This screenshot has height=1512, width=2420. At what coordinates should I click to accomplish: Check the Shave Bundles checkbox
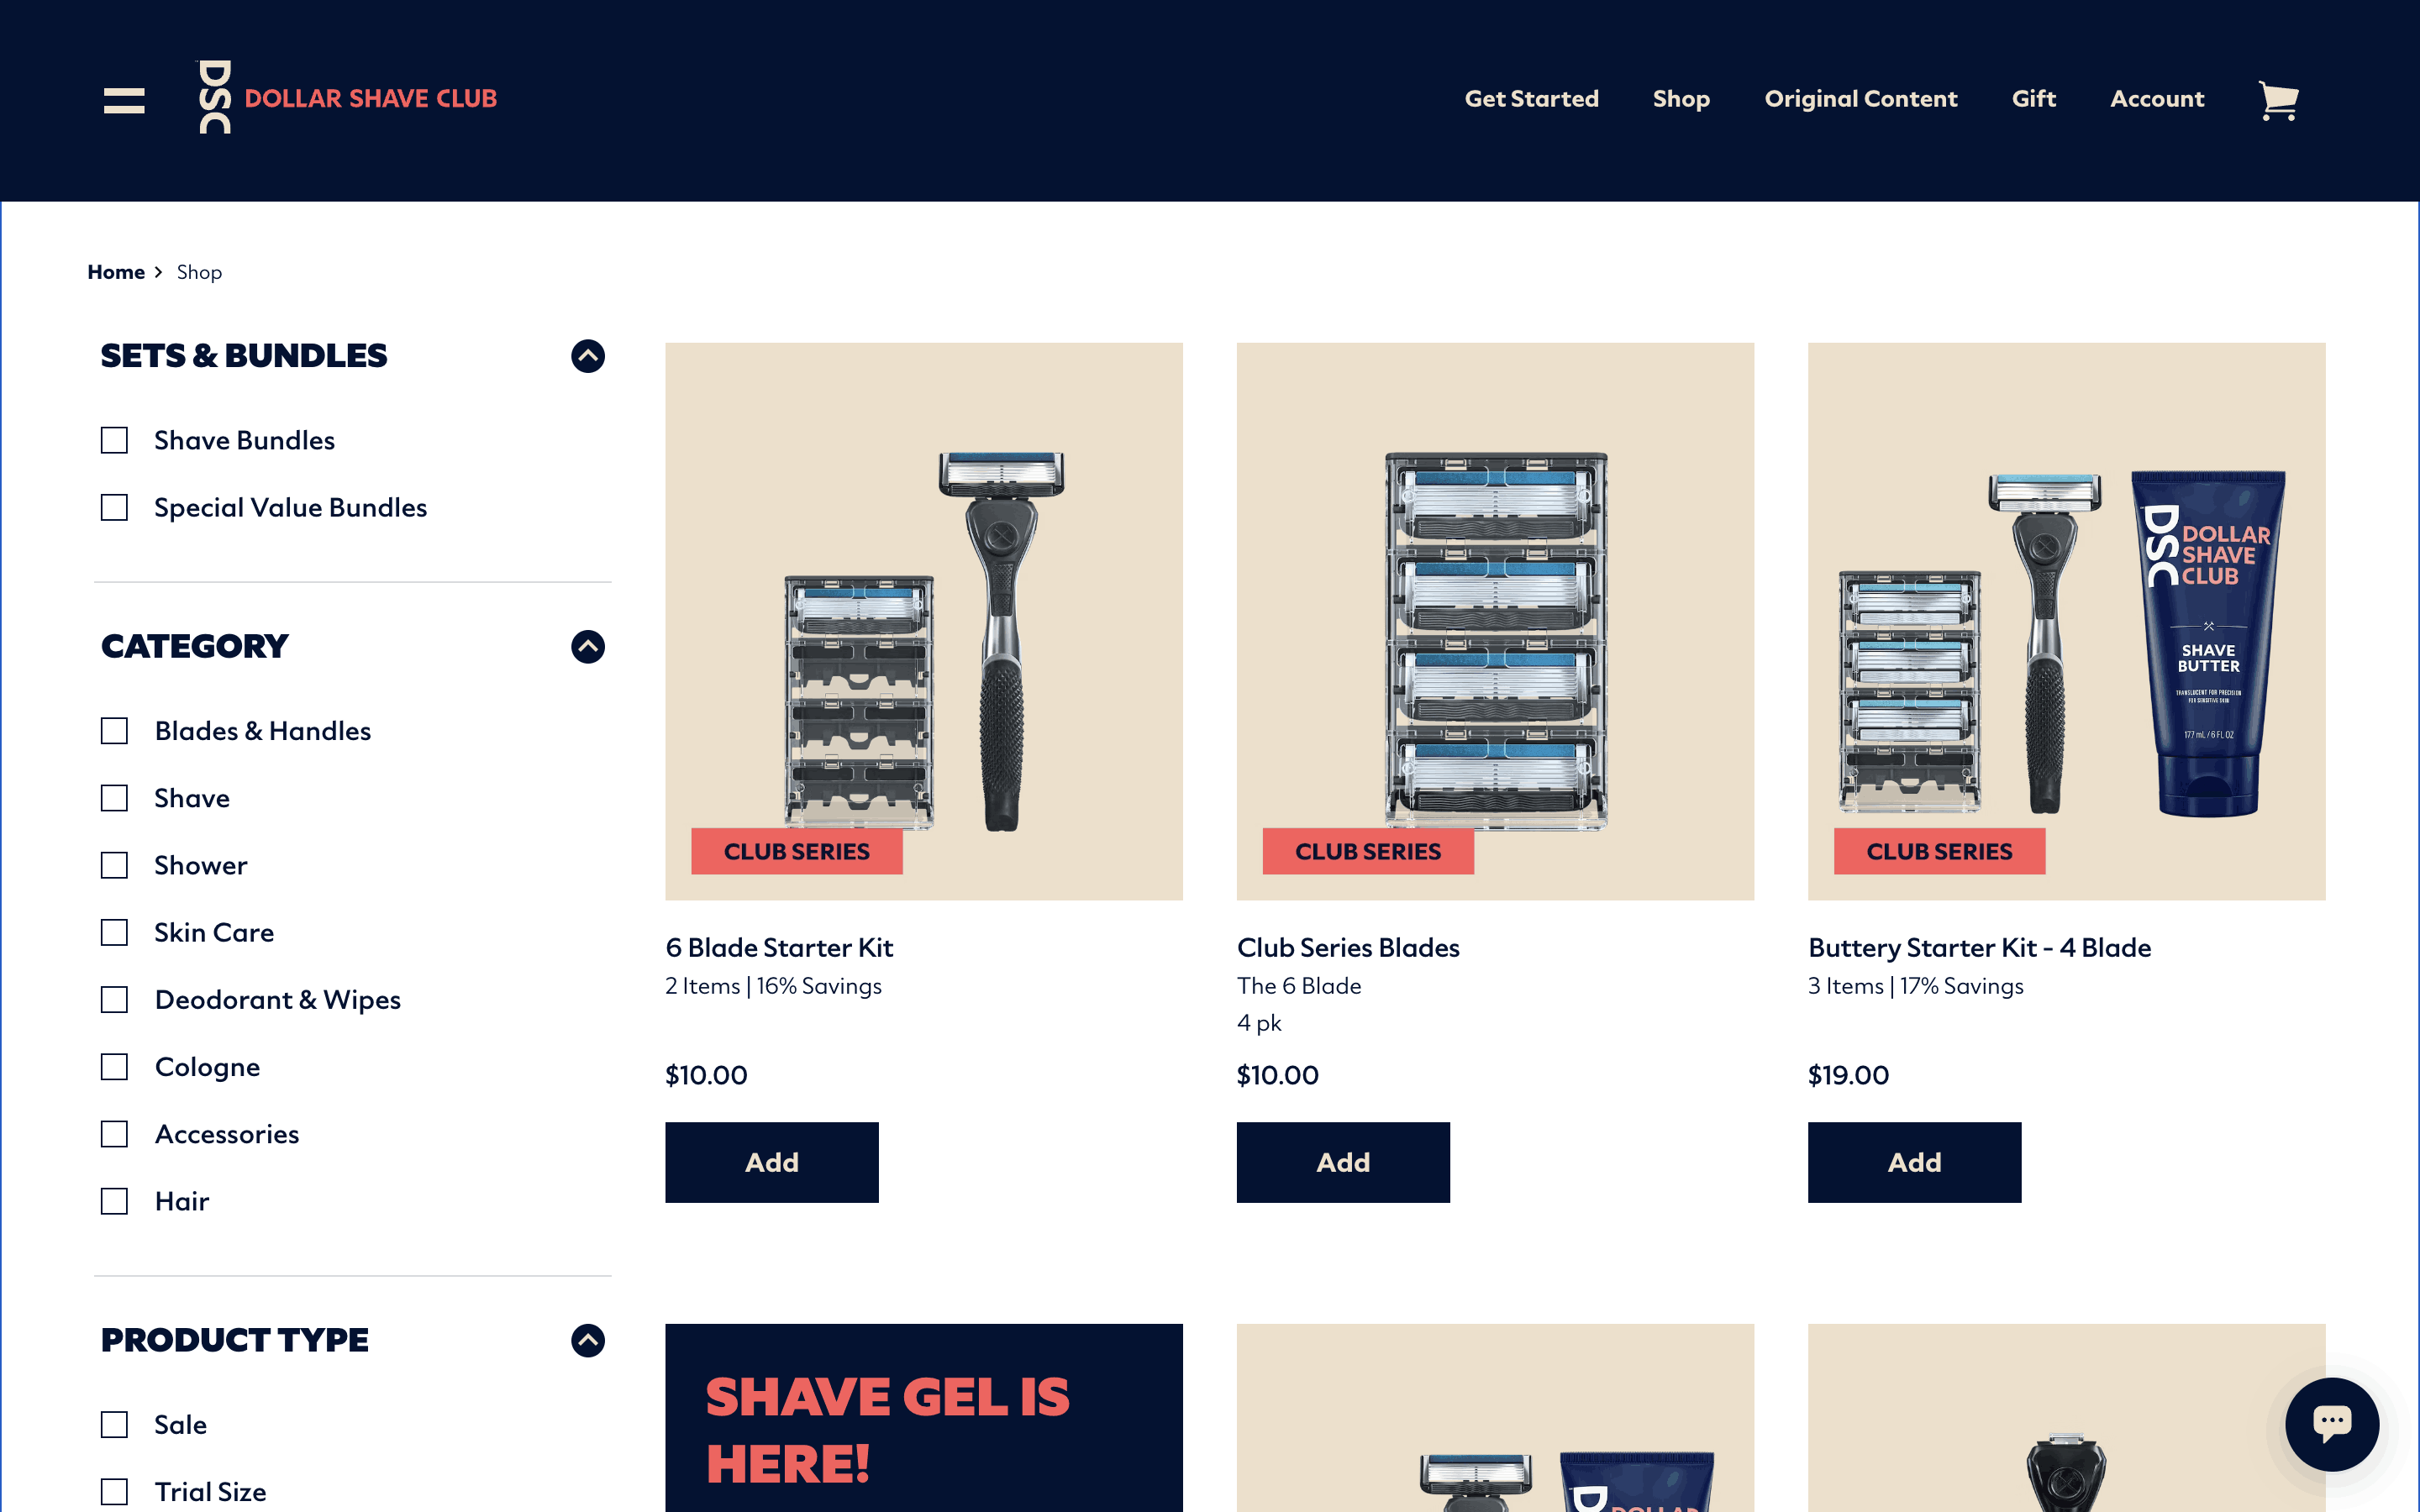click(x=115, y=440)
